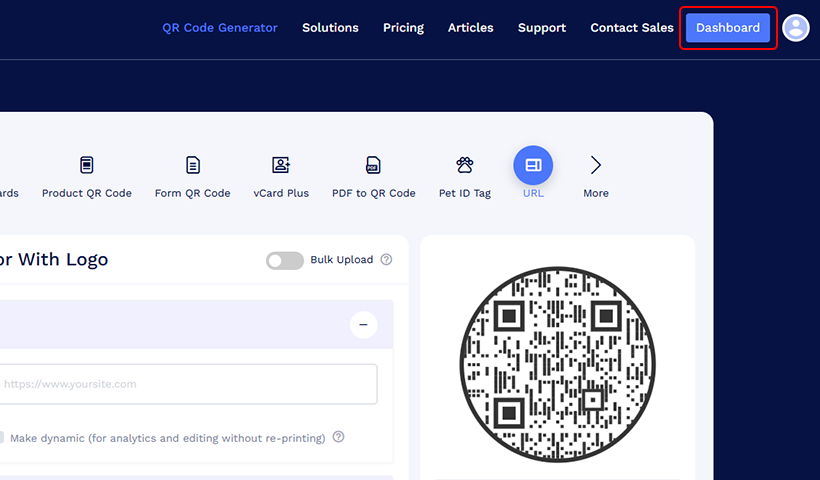Screen dimensions: 820x480
Task: Check the Make dynamic checkbox
Action: (x=1, y=438)
